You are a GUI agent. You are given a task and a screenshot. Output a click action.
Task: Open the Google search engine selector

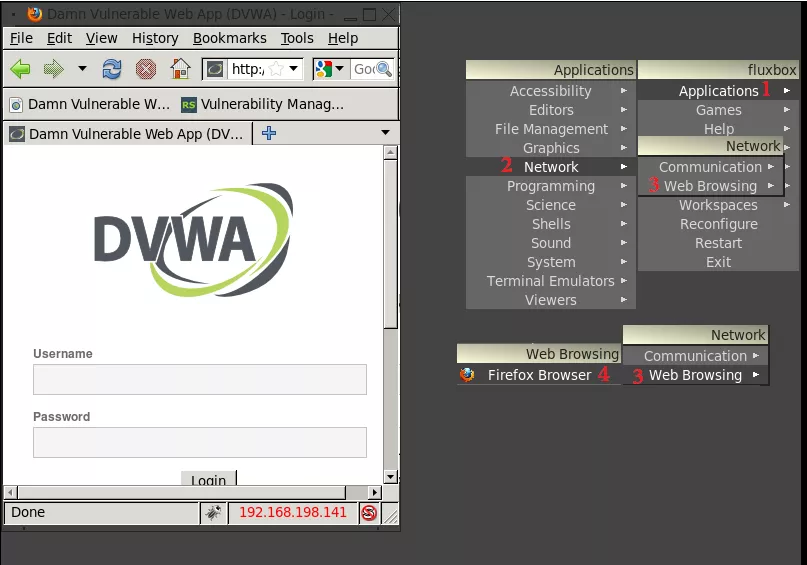pos(329,69)
